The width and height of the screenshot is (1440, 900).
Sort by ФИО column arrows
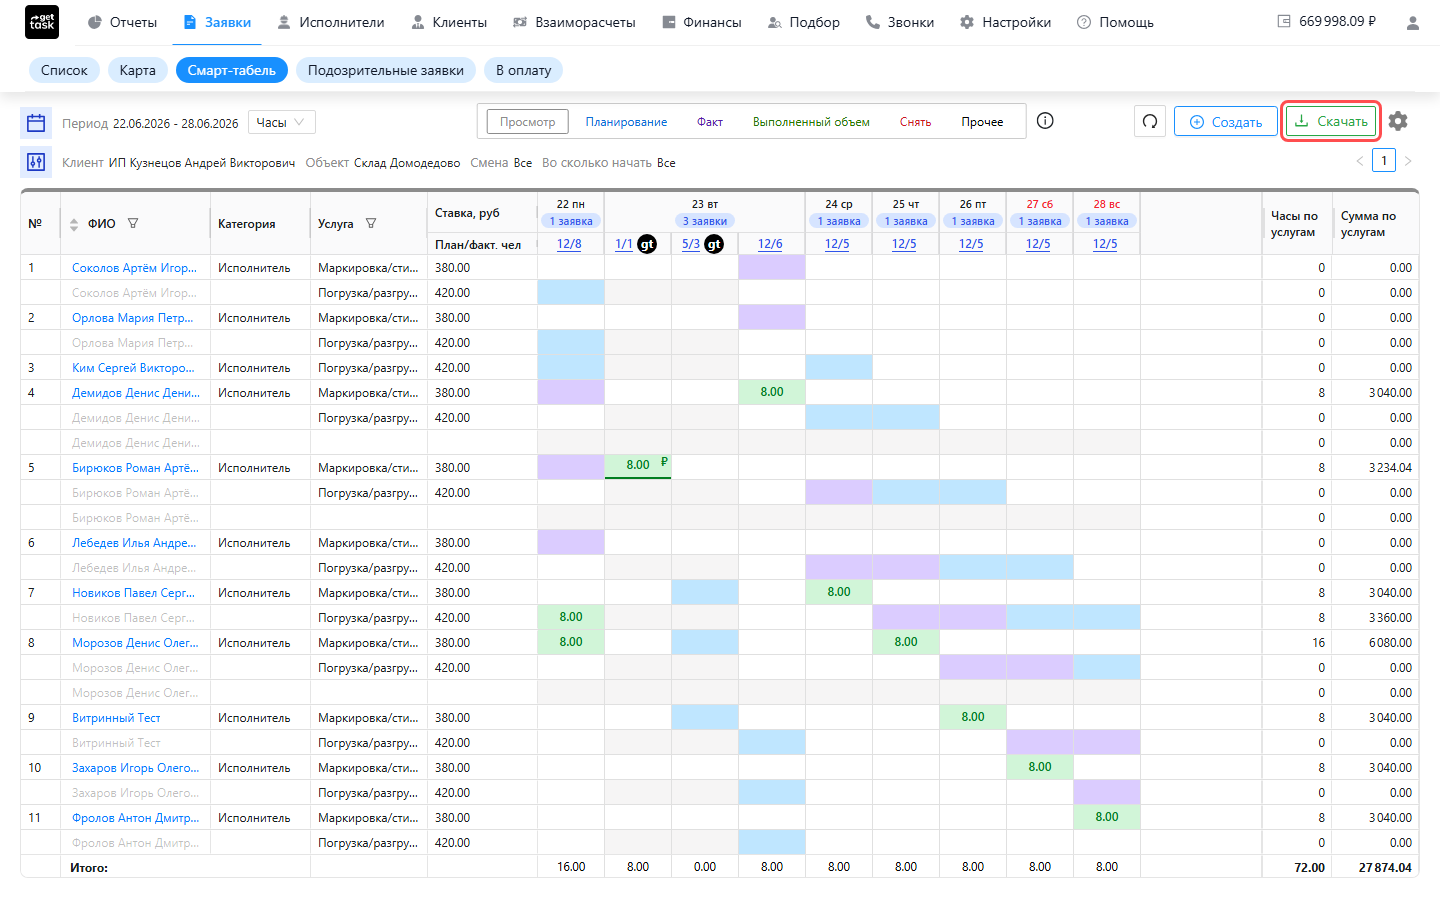(74, 225)
